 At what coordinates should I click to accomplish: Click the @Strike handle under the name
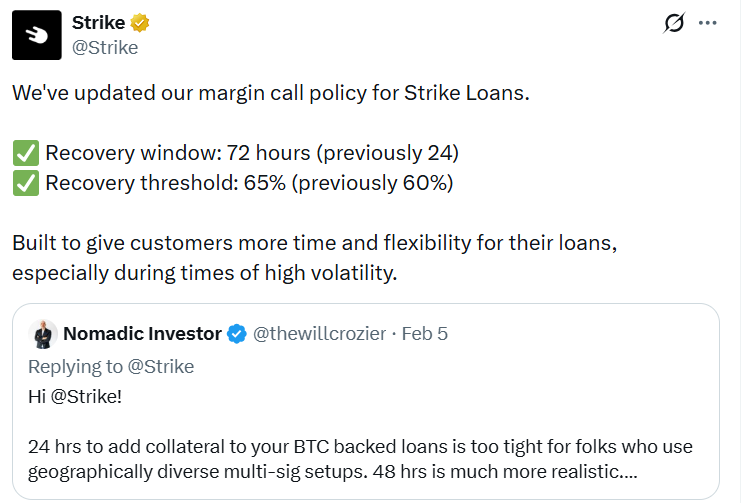(105, 47)
